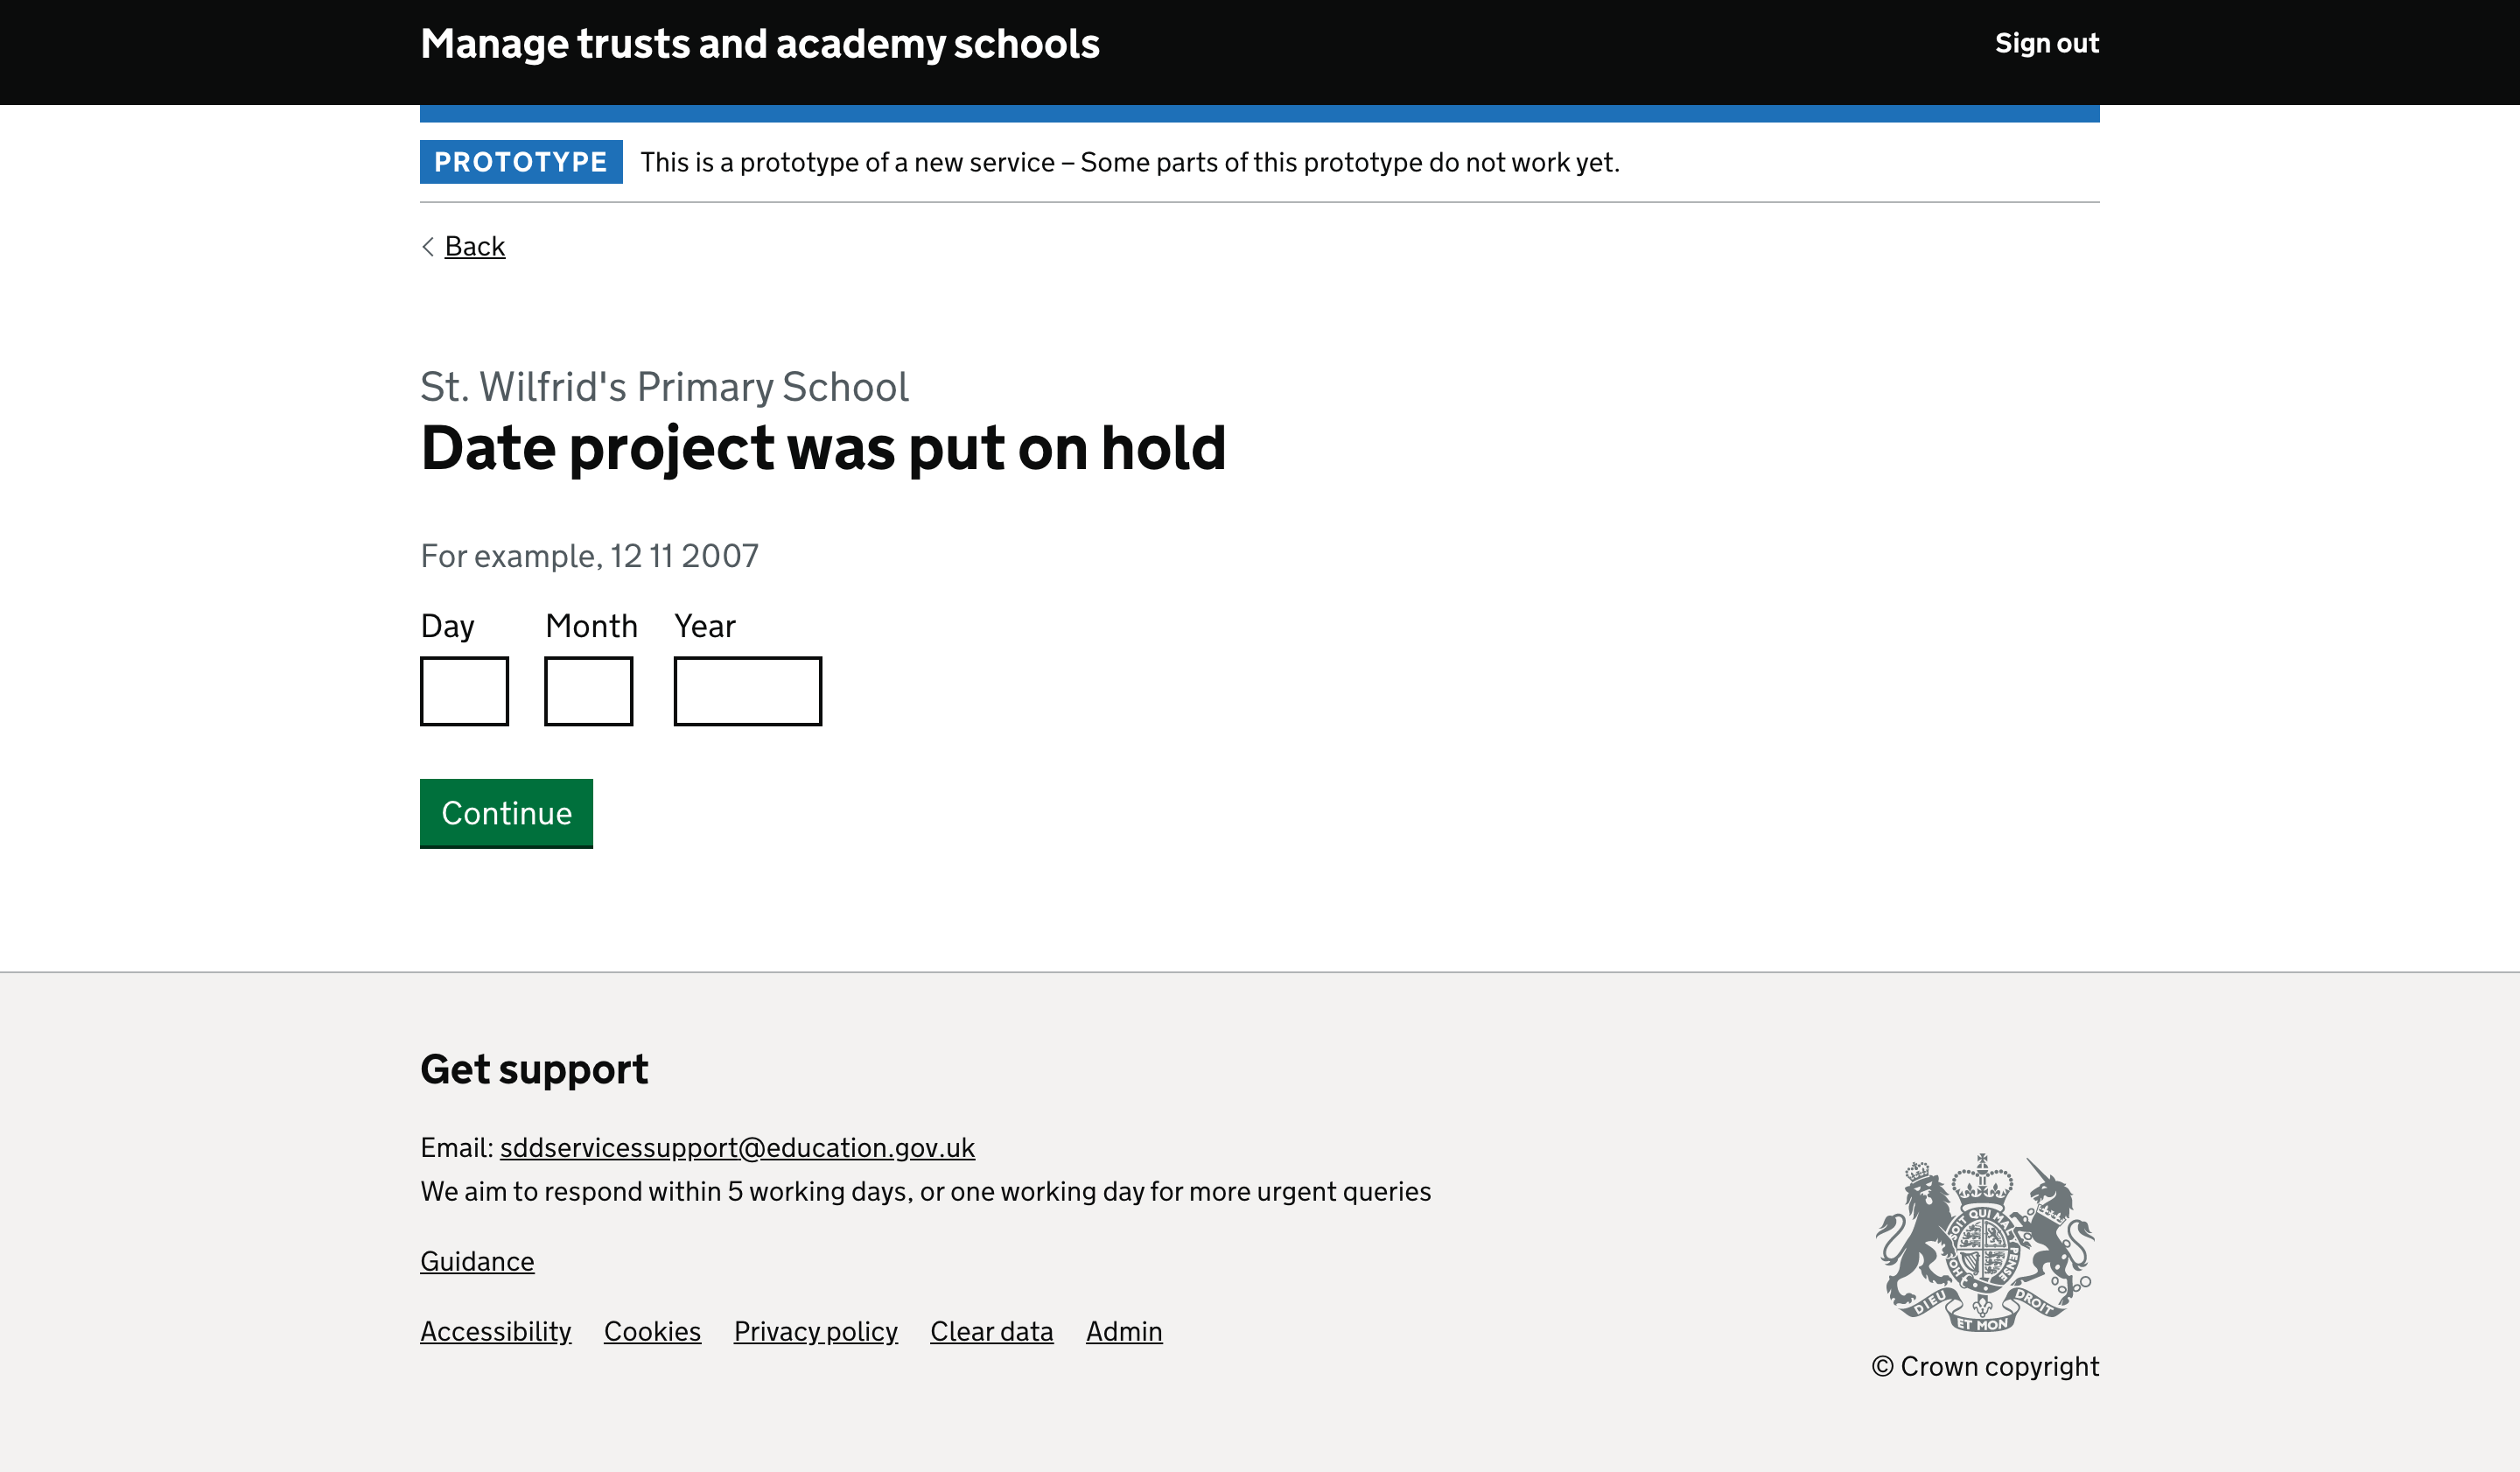This screenshot has width=2520, height=1472.
Task: Click the Admin link
Action: pos(1123,1330)
